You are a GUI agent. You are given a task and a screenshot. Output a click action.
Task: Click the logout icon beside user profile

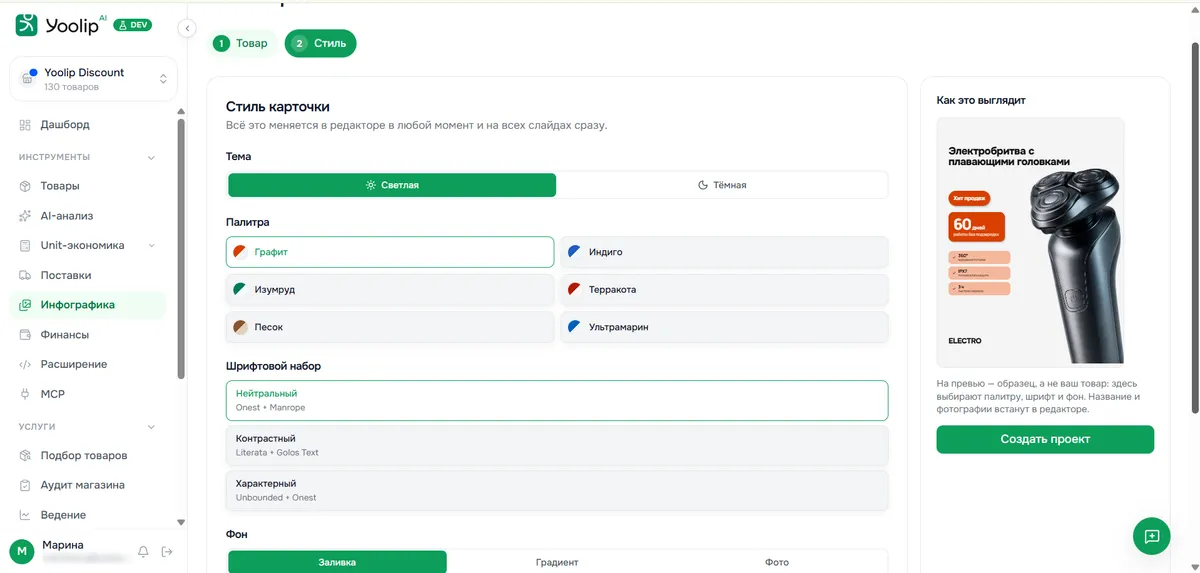[x=167, y=552]
